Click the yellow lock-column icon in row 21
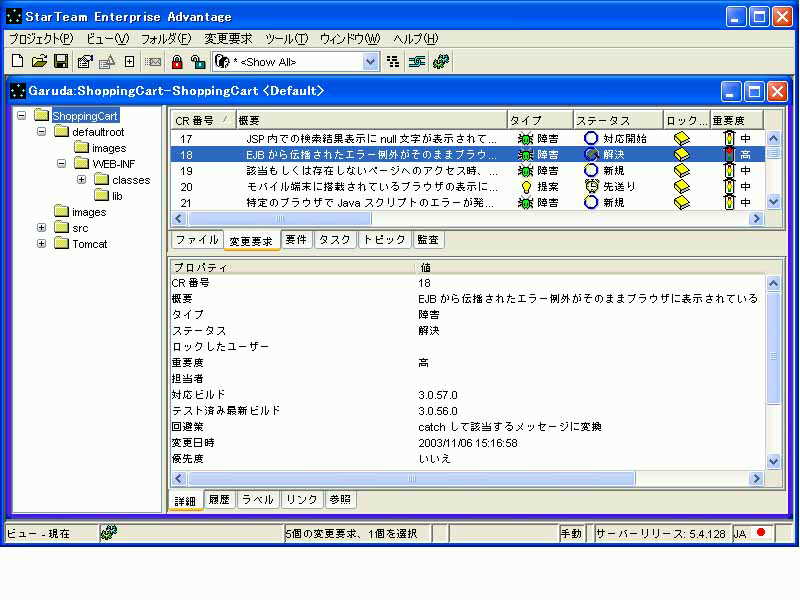800x600 pixels. [x=682, y=203]
